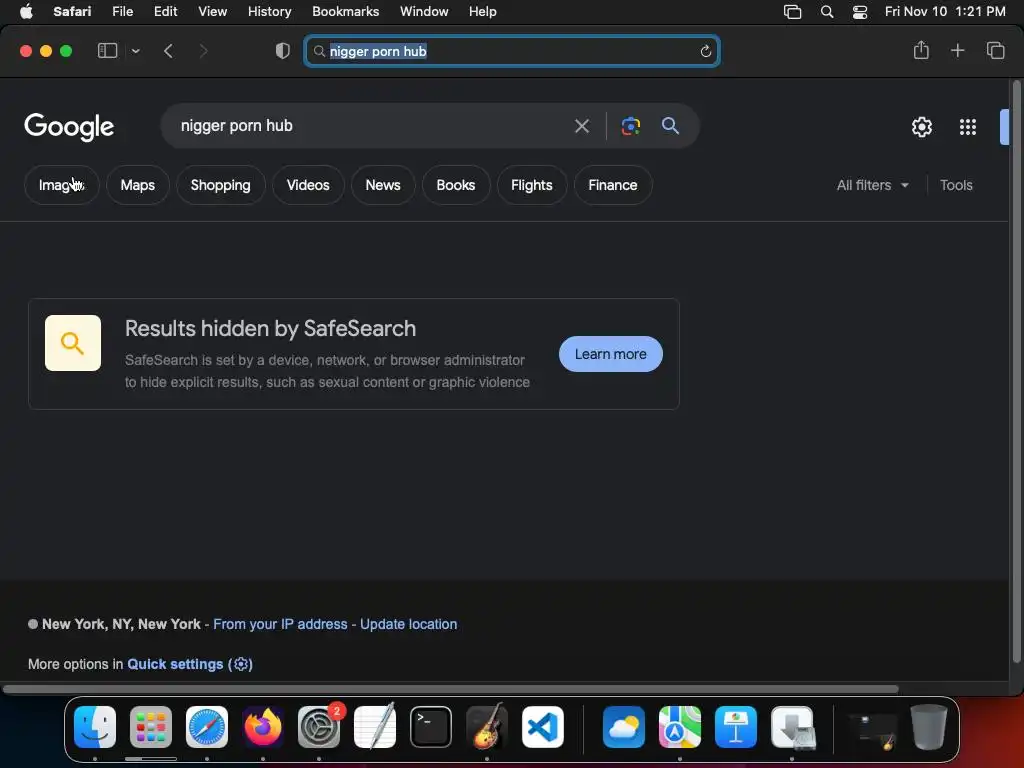The image size is (1024, 768).
Task: Switch to News results
Action: pos(383,185)
